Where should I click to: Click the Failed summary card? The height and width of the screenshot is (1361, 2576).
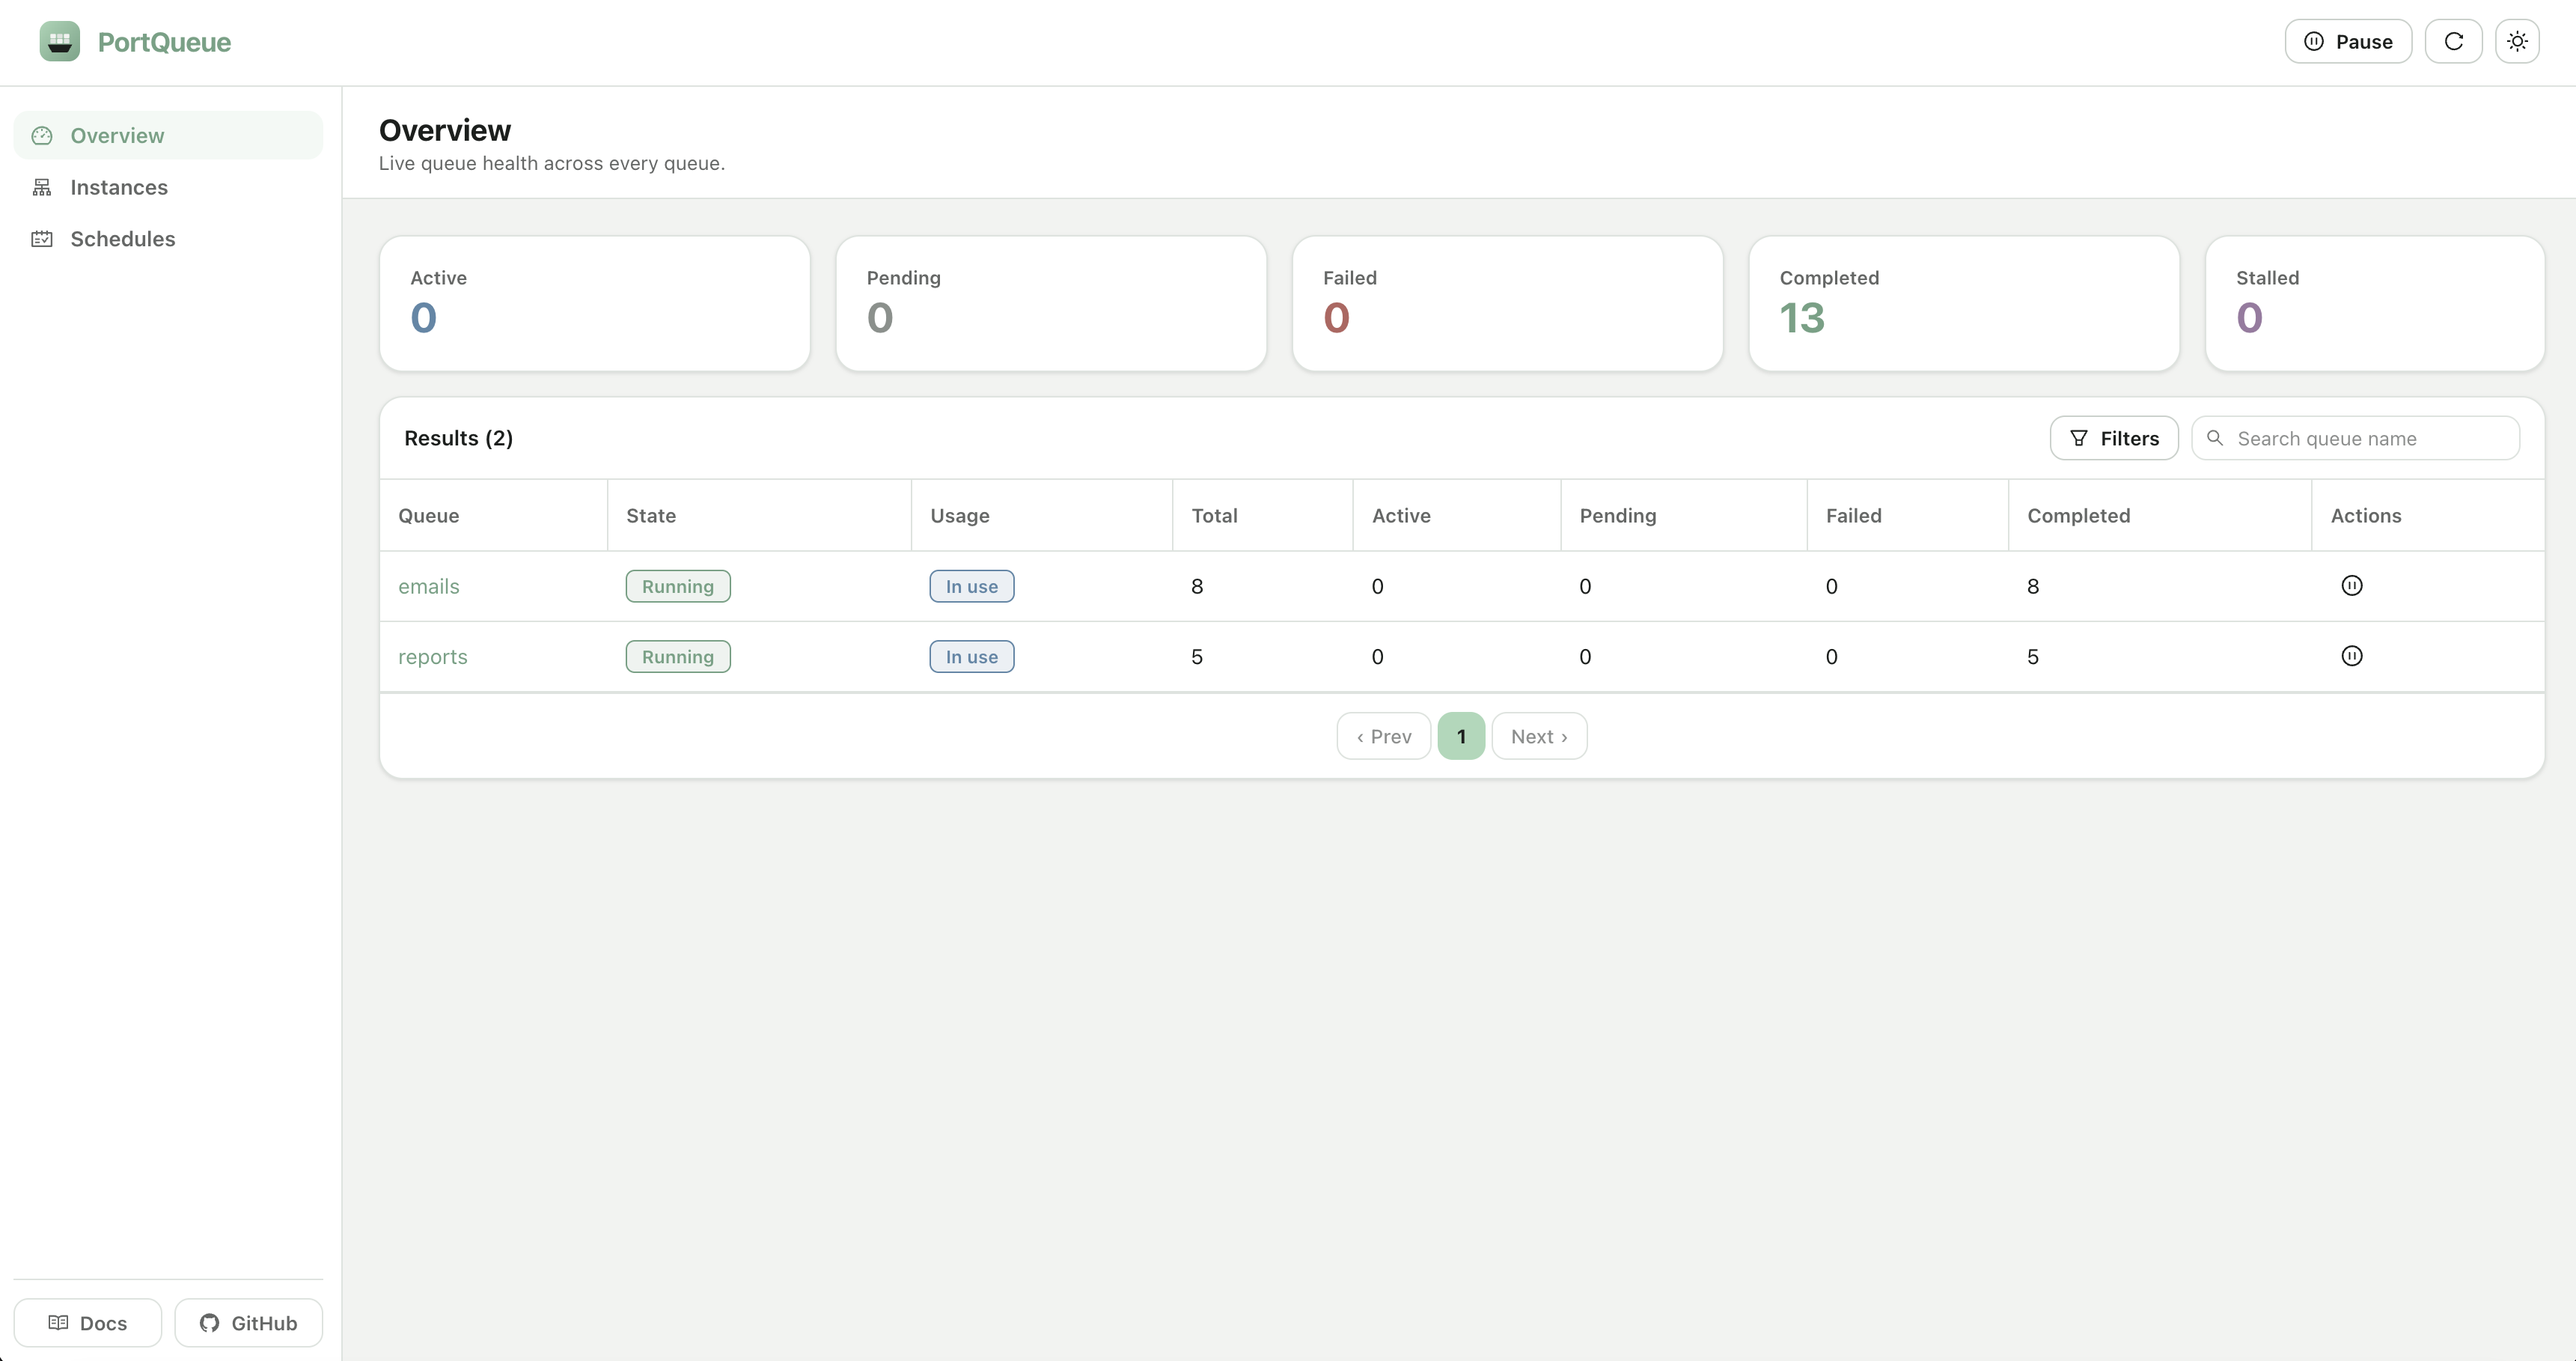pyautogui.click(x=1508, y=304)
